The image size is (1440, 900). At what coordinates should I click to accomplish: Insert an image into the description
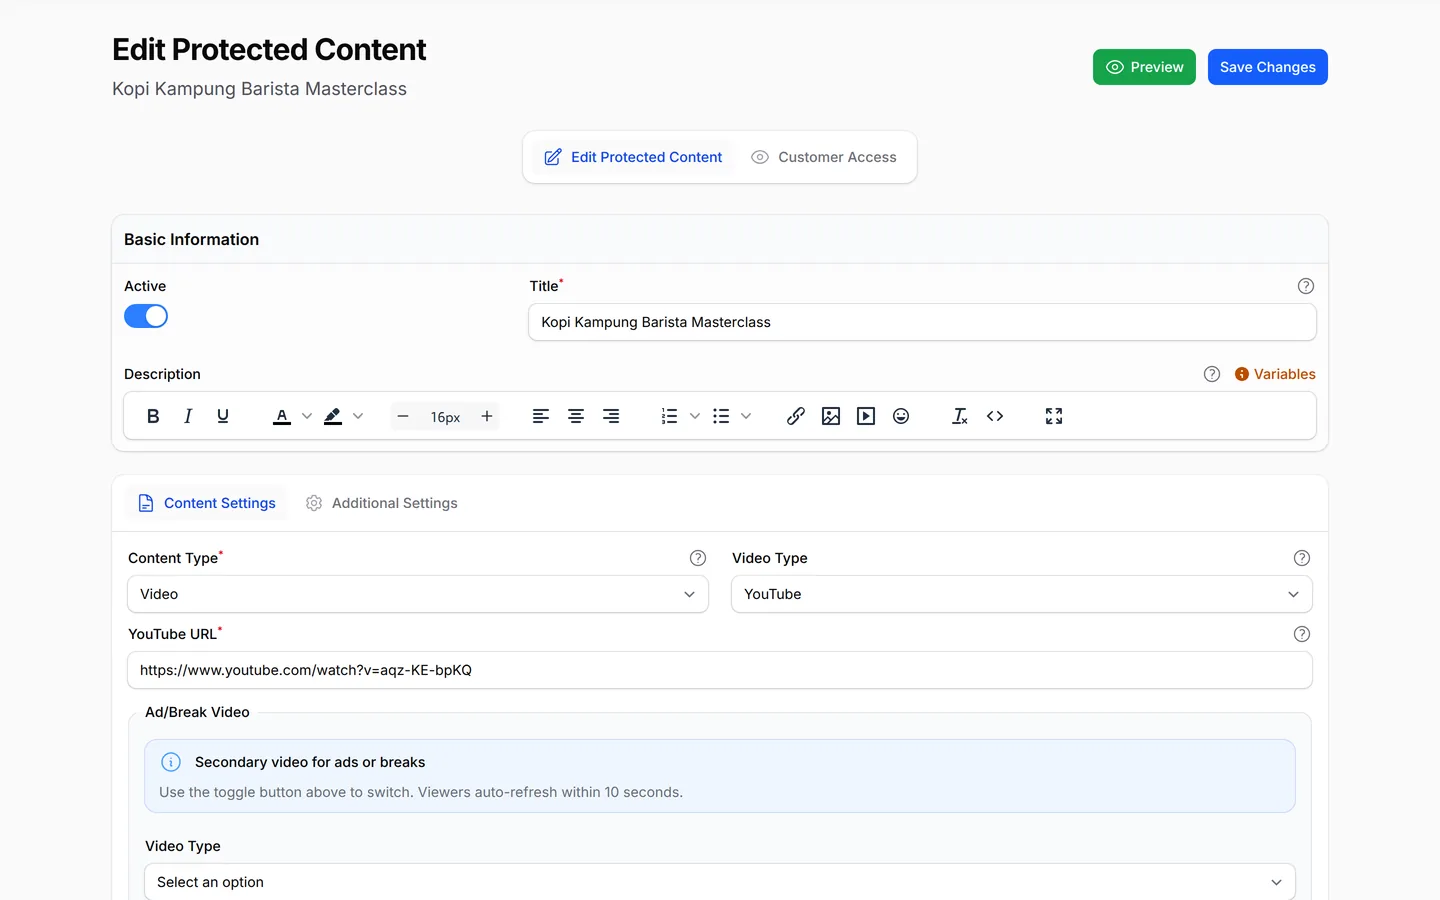(x=831, y=416)
